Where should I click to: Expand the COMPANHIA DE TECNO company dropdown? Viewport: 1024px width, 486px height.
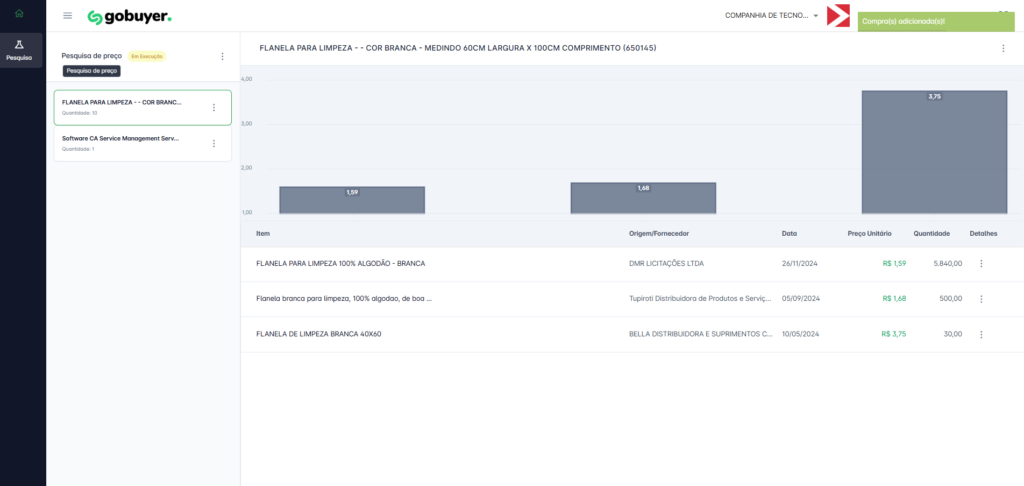click(771, 16)
